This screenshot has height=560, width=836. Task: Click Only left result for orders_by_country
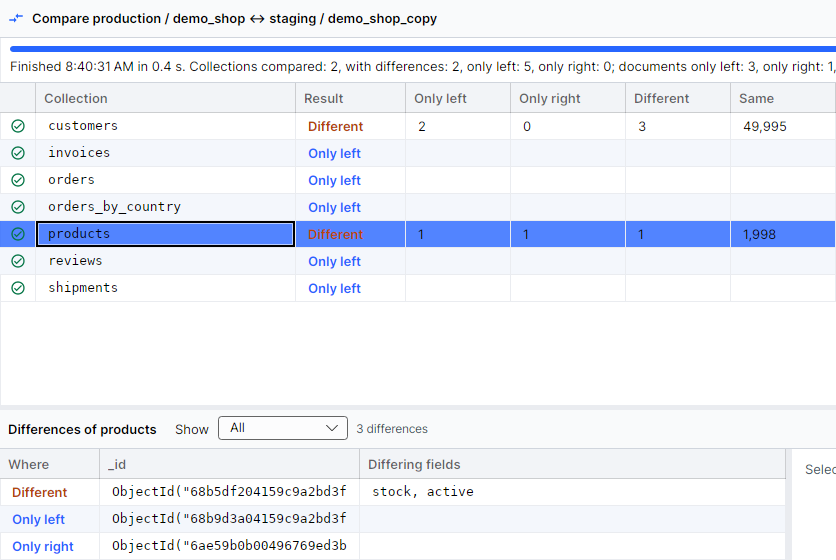(334, 207)
